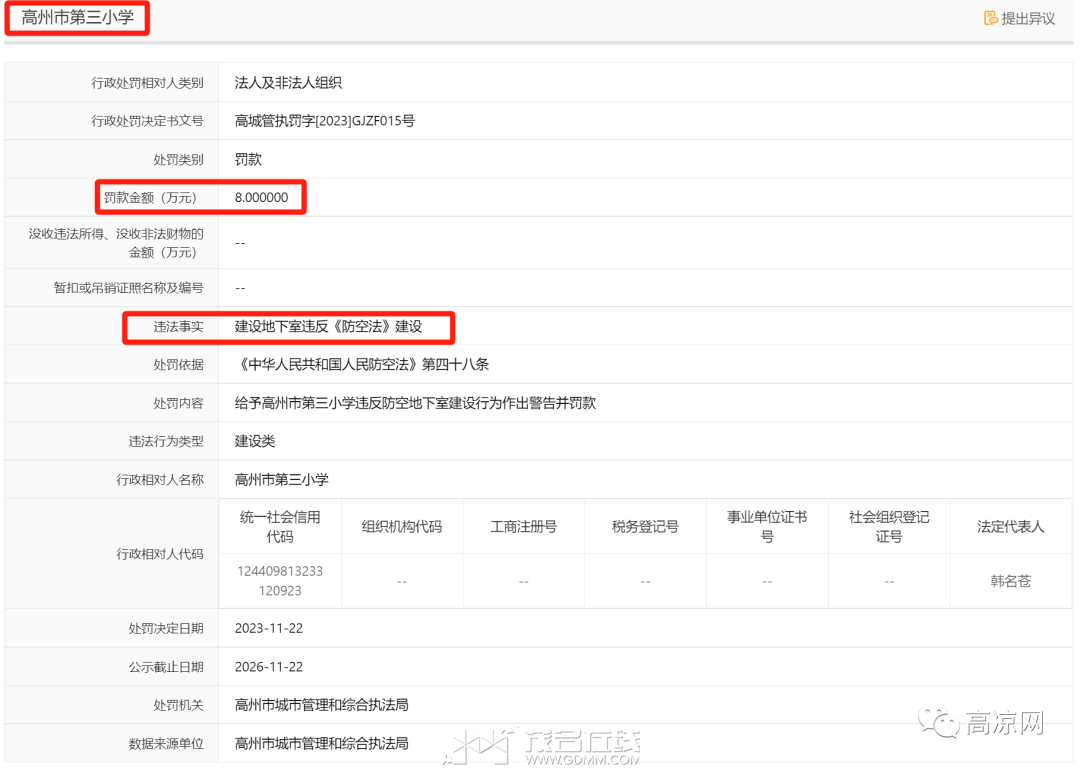Click the label 暂扣或吊销证照名称及编号

coord(129,288)
